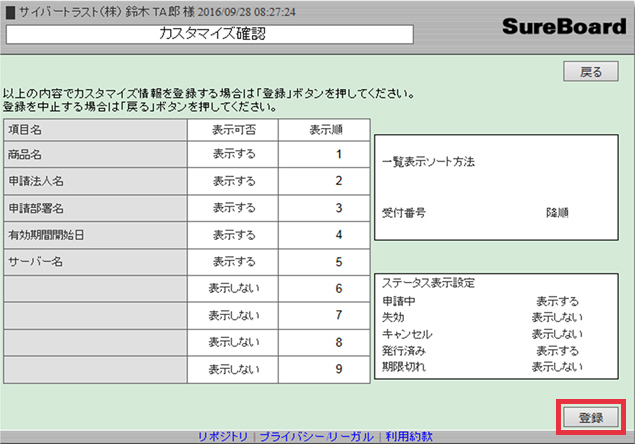Select the 表示可否 column header
Viewport: 635px width, 444px height.
234,129
